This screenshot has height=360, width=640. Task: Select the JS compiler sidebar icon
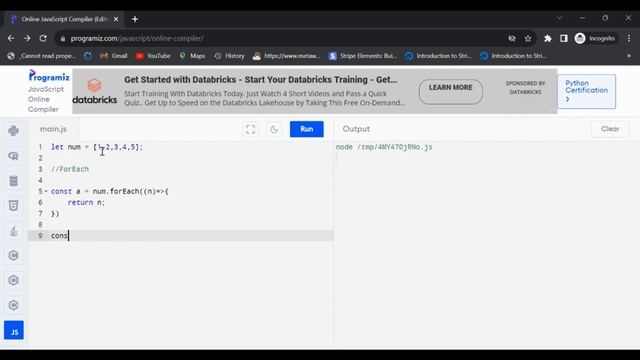coord(14,330)
